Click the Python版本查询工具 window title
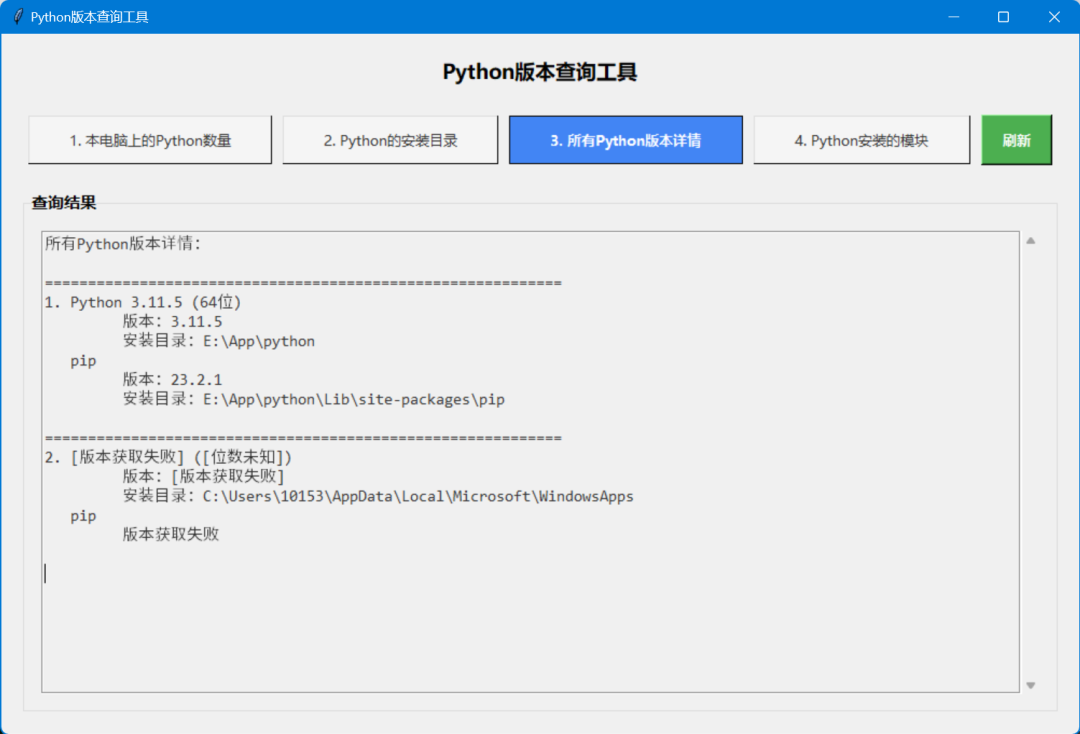Screen dimensions: 1080x734 click(x=90, y=16)
